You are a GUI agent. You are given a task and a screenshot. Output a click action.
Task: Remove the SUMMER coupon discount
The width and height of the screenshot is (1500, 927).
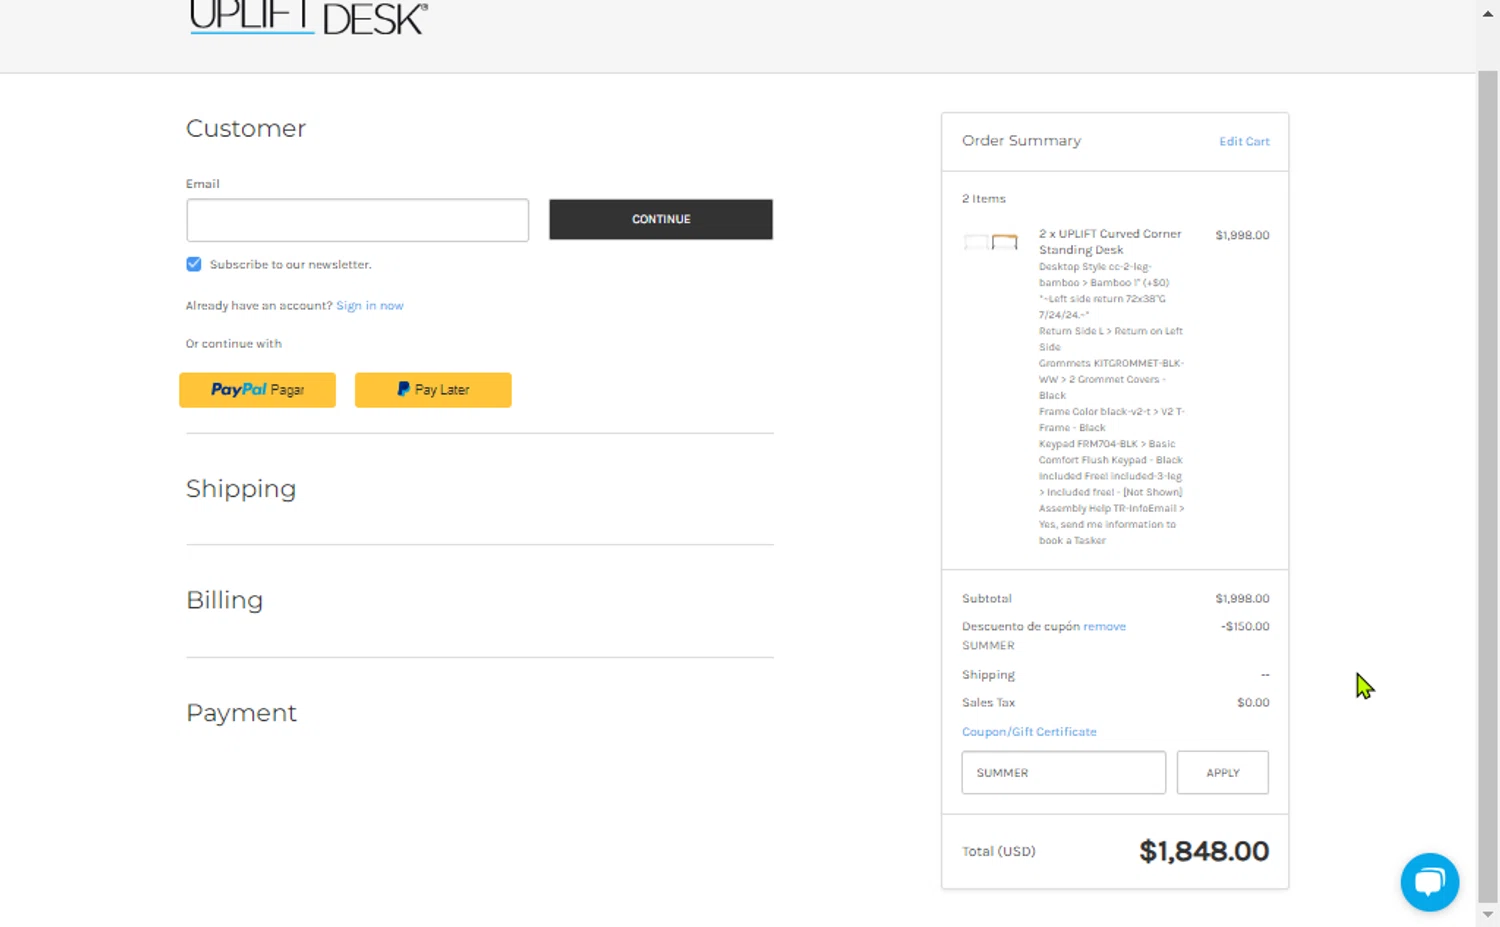click(1104, 627)
